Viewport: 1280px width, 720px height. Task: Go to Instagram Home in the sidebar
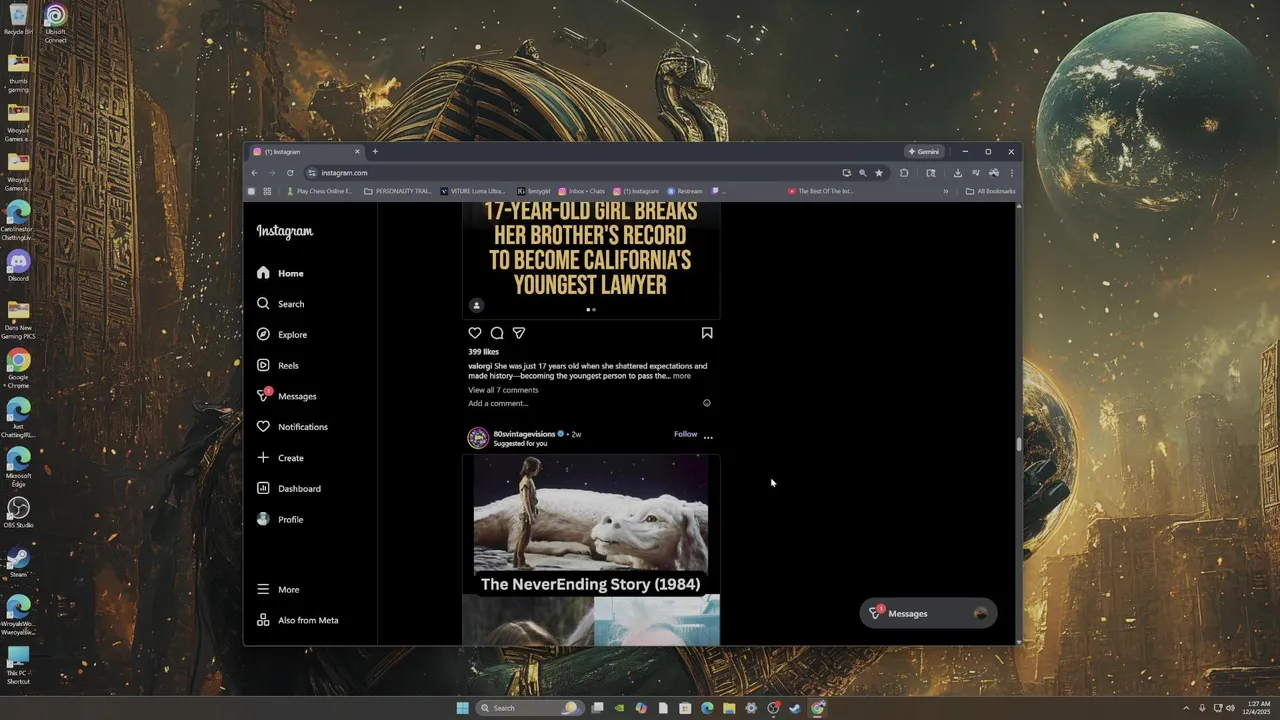tap(280, 273)
